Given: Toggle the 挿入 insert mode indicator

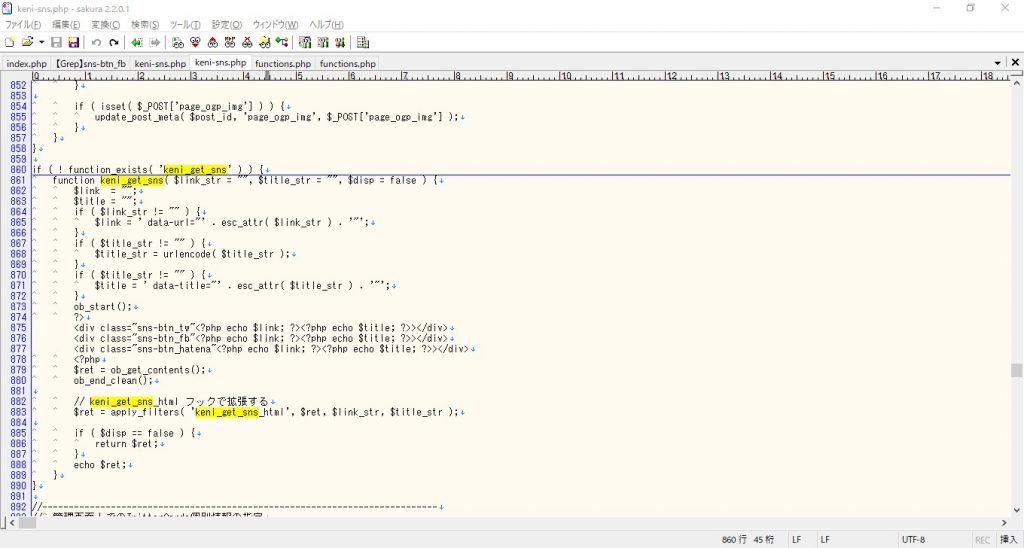Looking at the screenshot, I should [x=1009, y=540].
